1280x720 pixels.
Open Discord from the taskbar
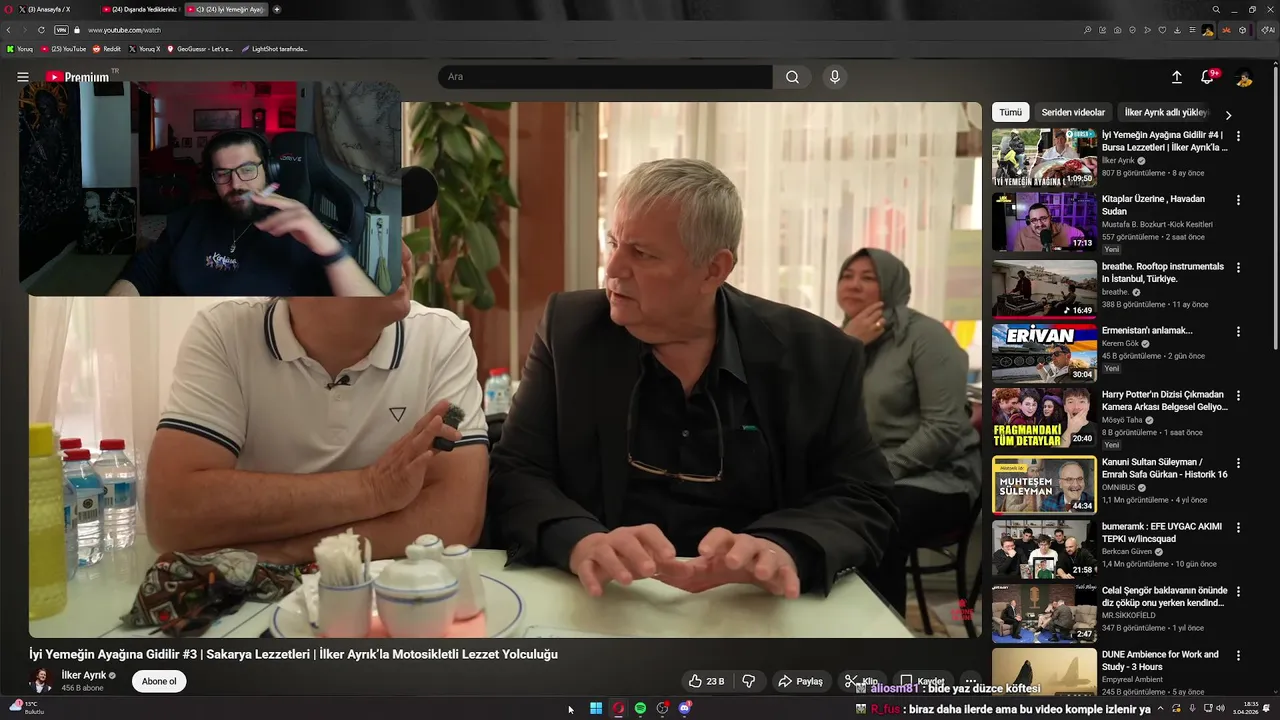point(685,708)
